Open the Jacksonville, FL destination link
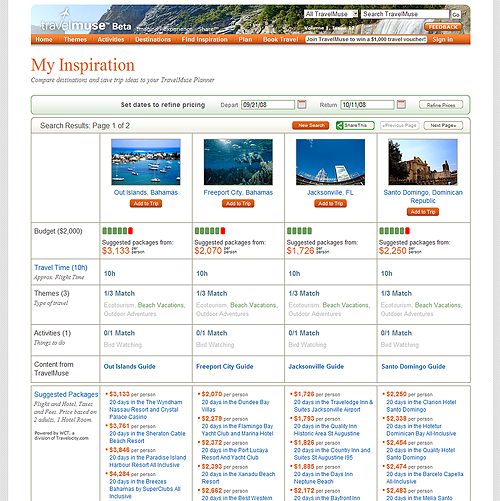 [330, 193]
